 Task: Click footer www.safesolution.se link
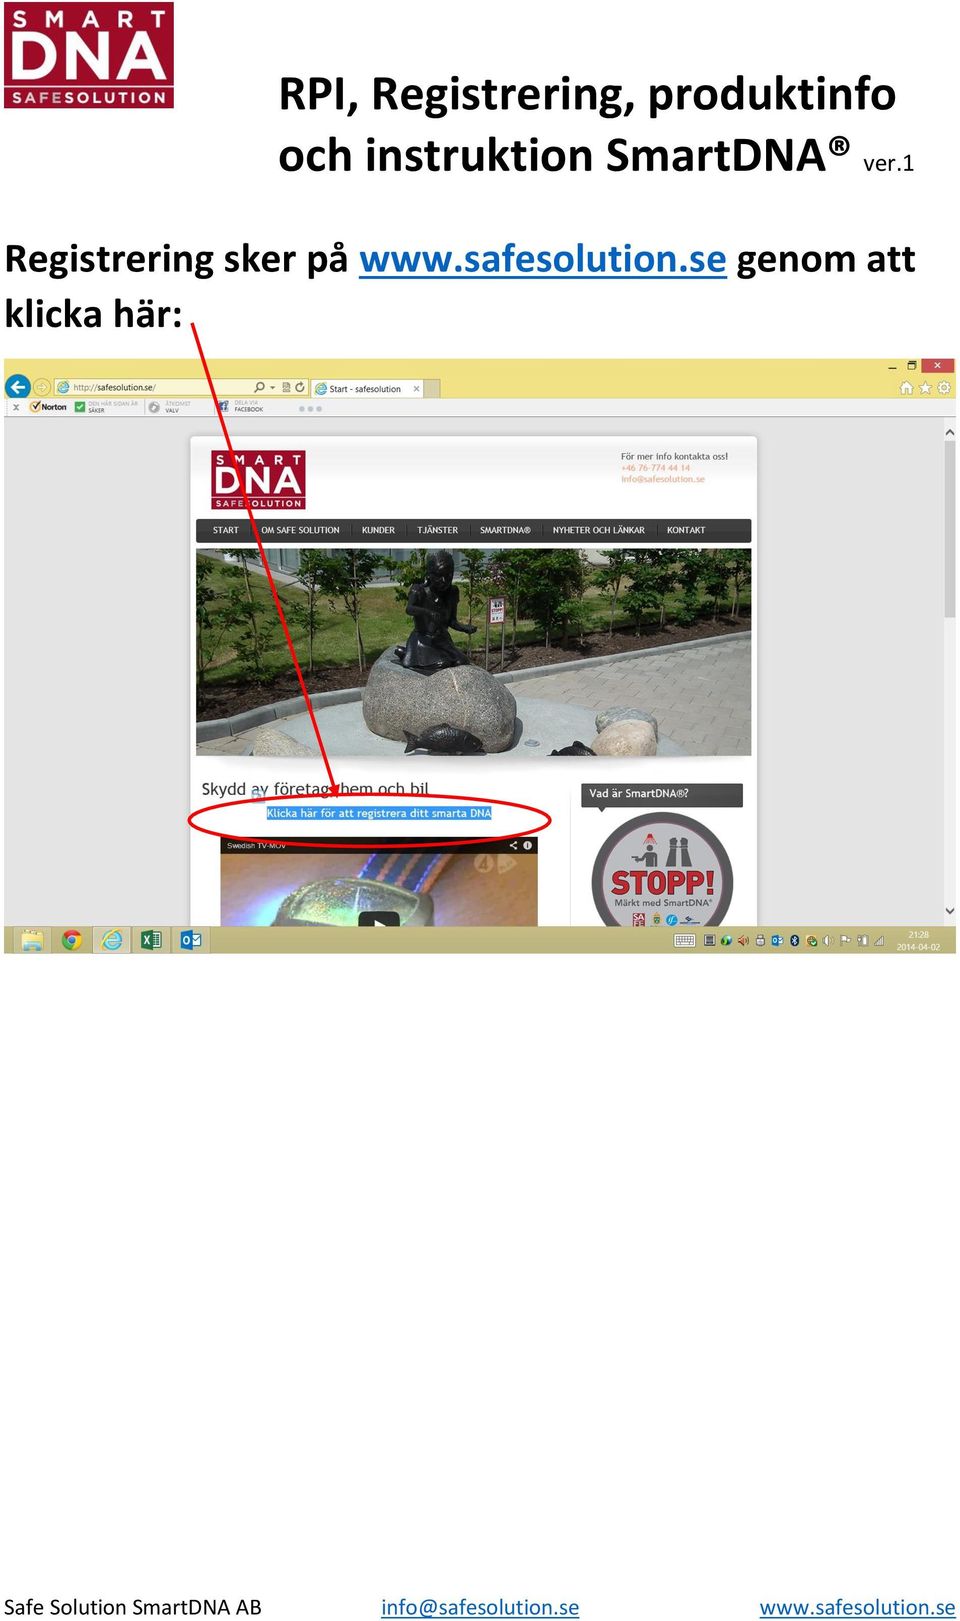click(x=857, y=1607)
